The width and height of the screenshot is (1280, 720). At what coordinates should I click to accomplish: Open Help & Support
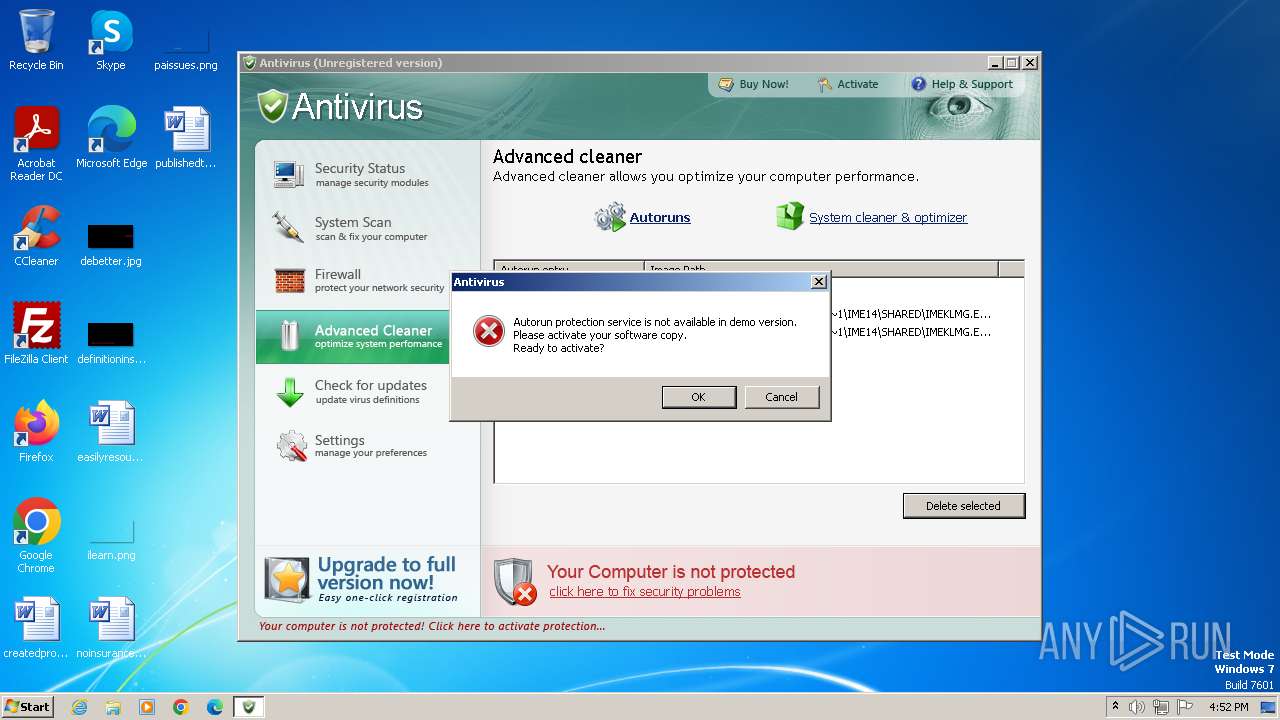pyautogui.click(x=962, y=85)
